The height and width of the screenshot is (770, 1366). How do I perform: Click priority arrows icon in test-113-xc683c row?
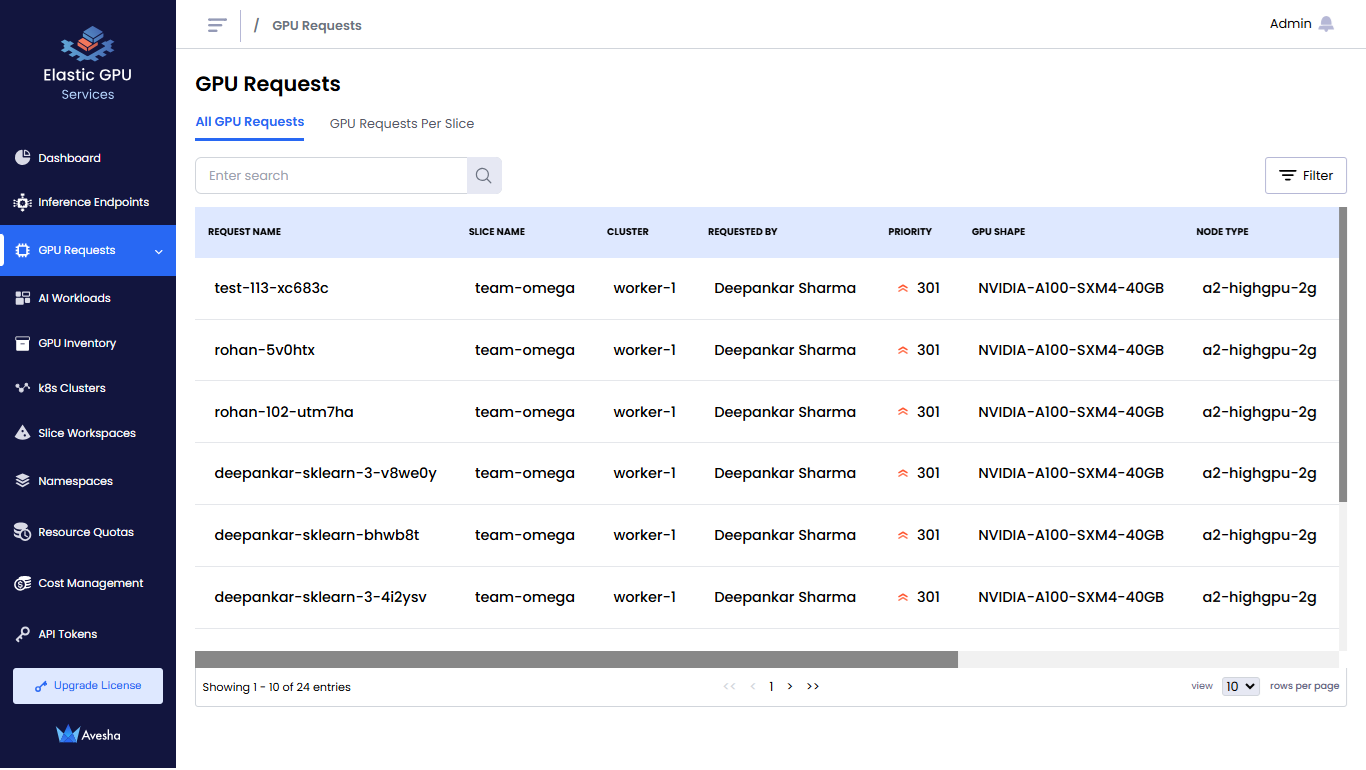coord(903,288)
